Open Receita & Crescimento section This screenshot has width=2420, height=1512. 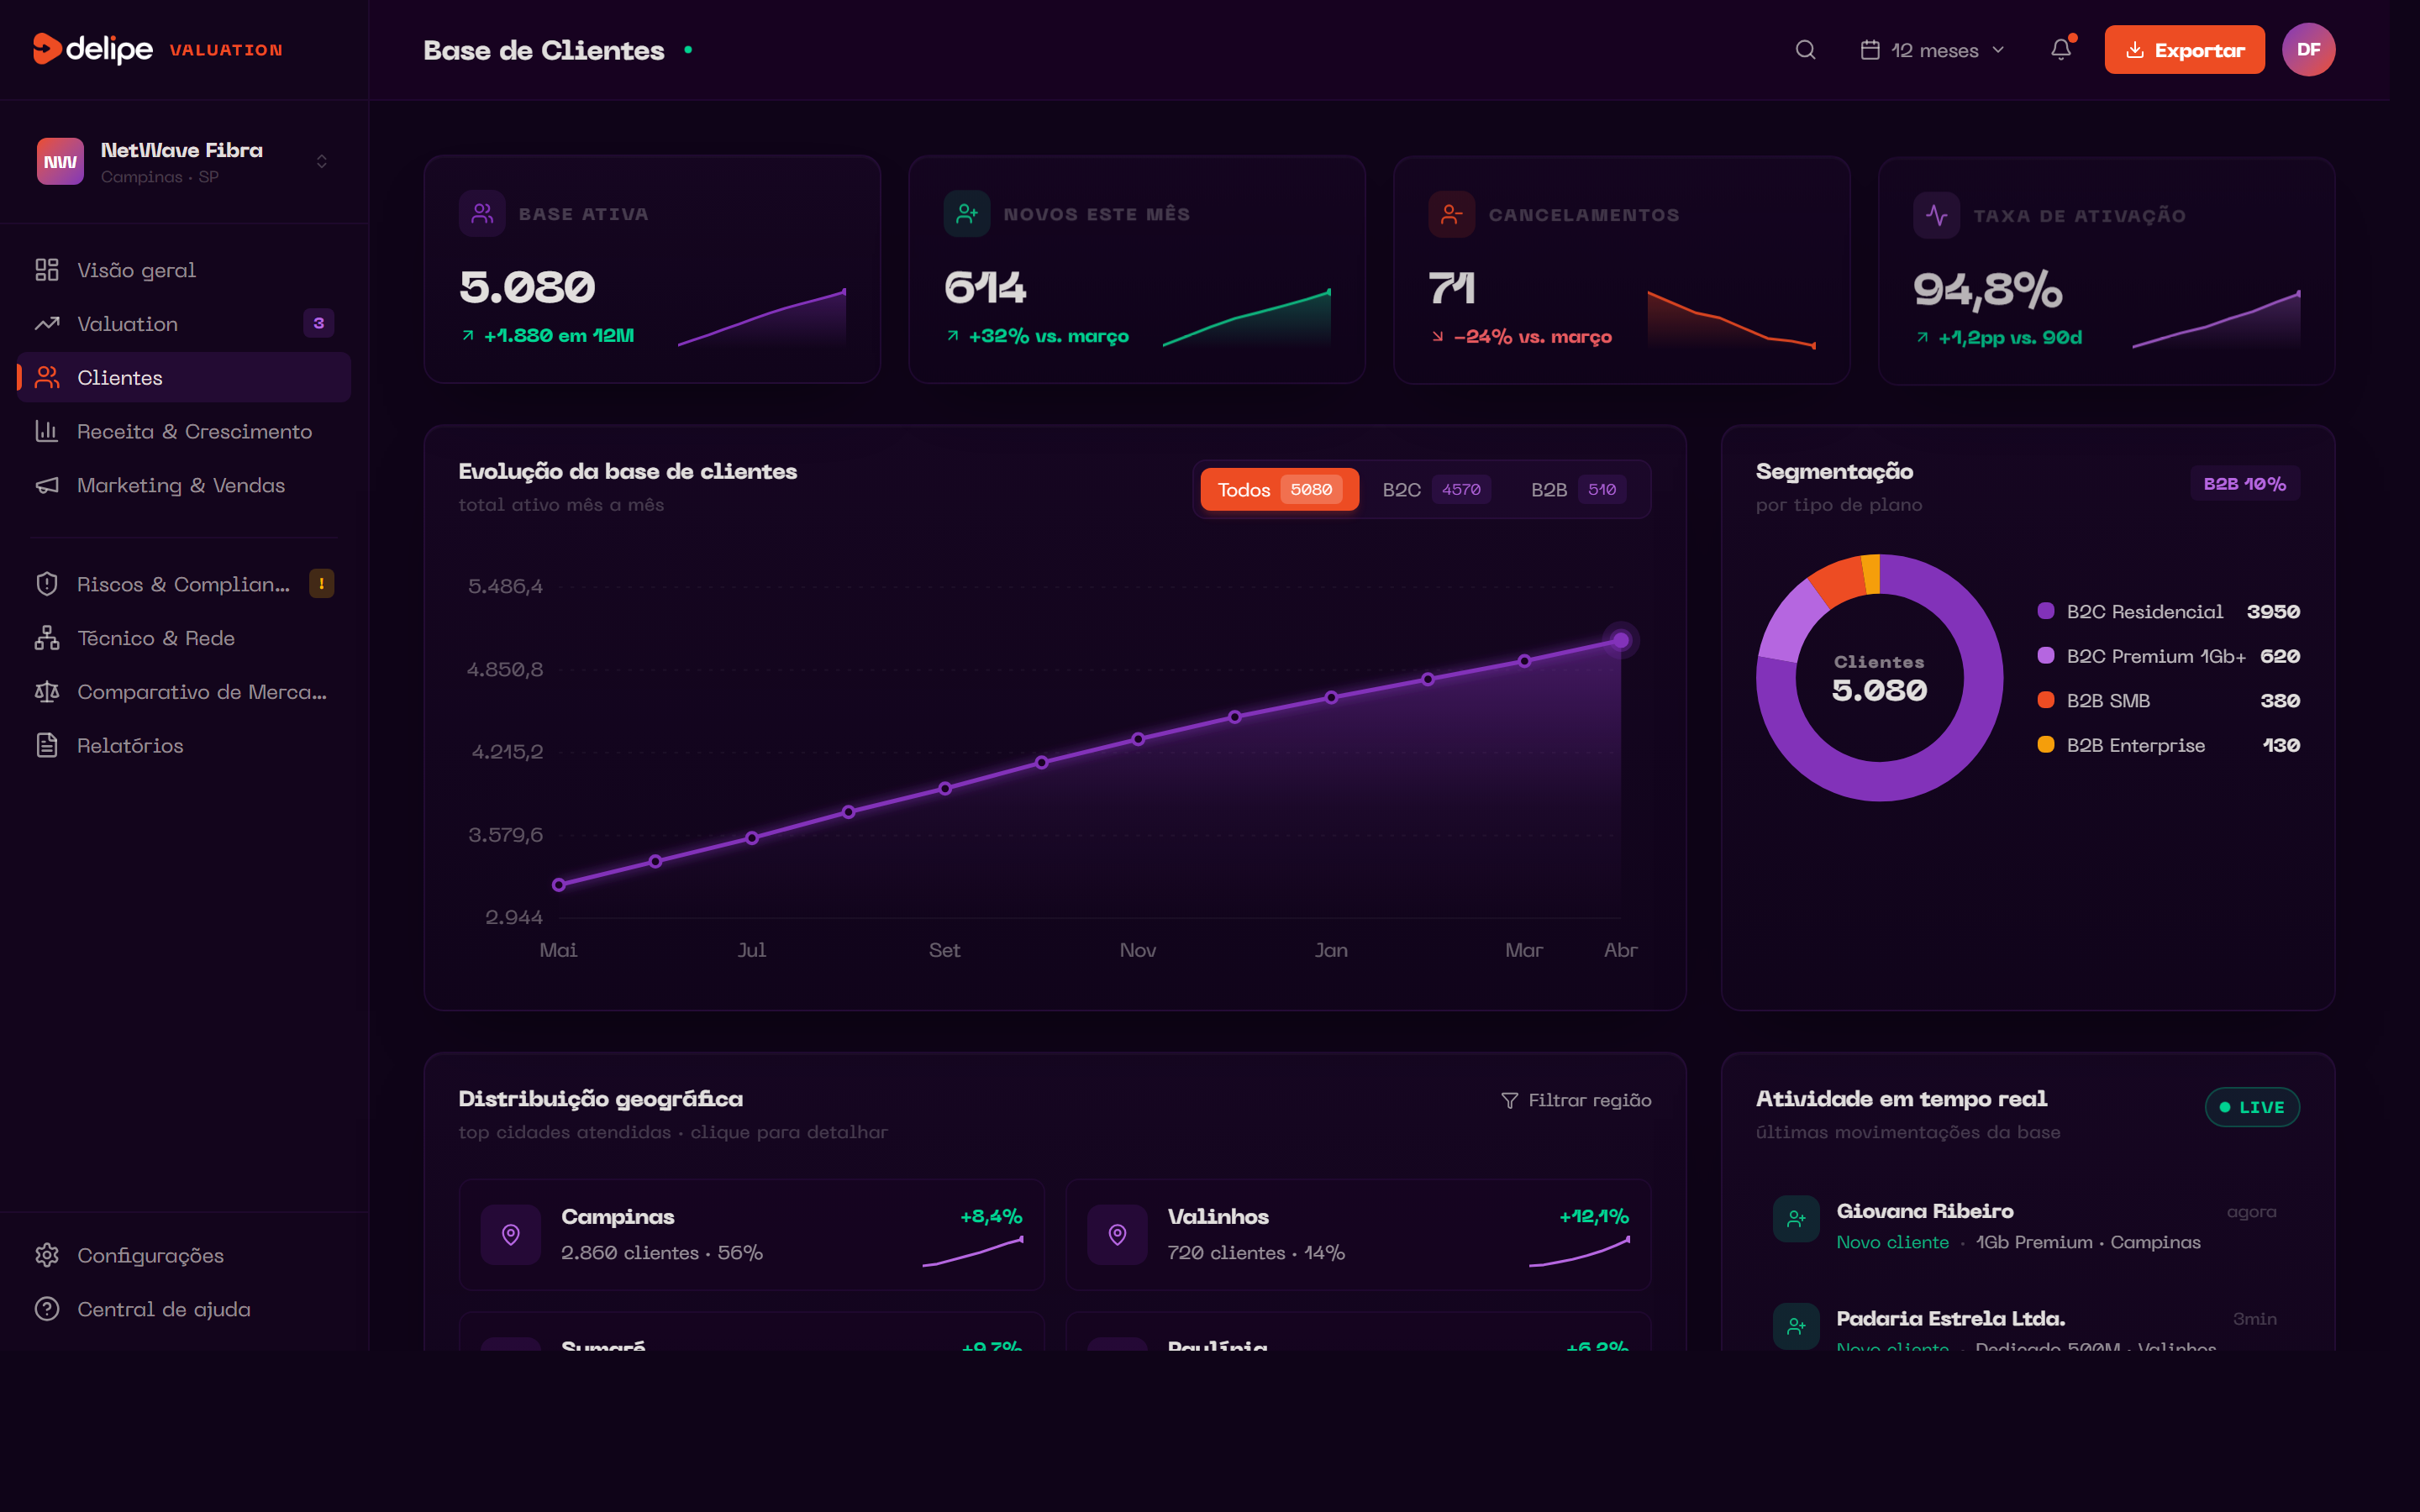point(194,432)
